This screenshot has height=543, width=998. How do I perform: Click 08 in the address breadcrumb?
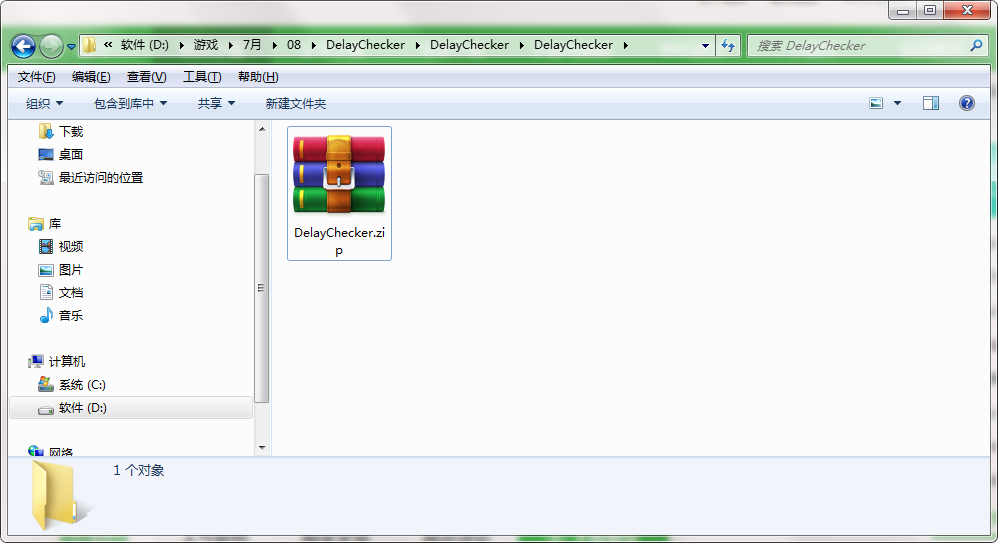point(293,45)
